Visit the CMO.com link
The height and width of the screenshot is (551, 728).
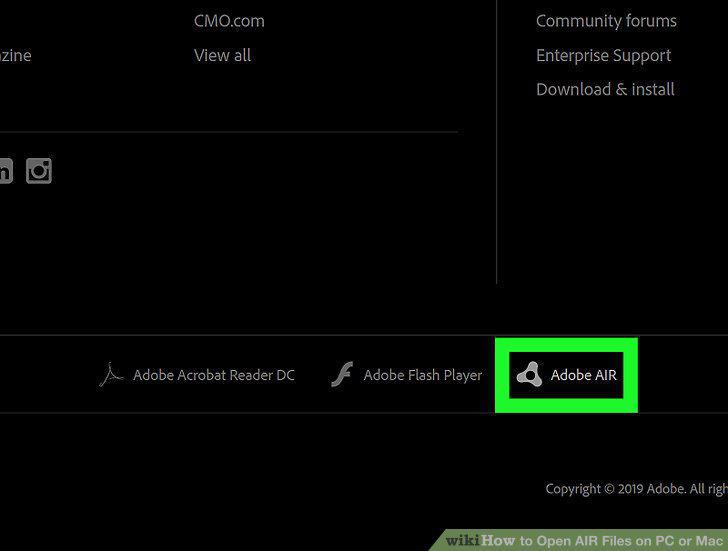coord(229,21)
